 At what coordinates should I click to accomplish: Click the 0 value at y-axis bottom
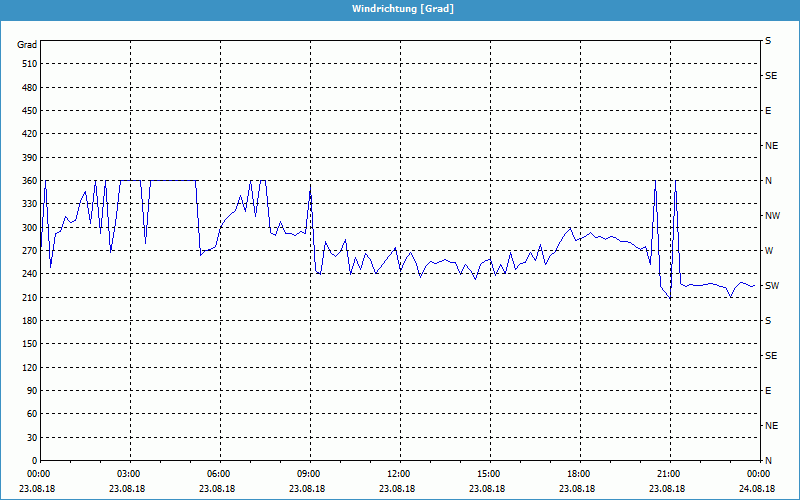tap(34, 461)
